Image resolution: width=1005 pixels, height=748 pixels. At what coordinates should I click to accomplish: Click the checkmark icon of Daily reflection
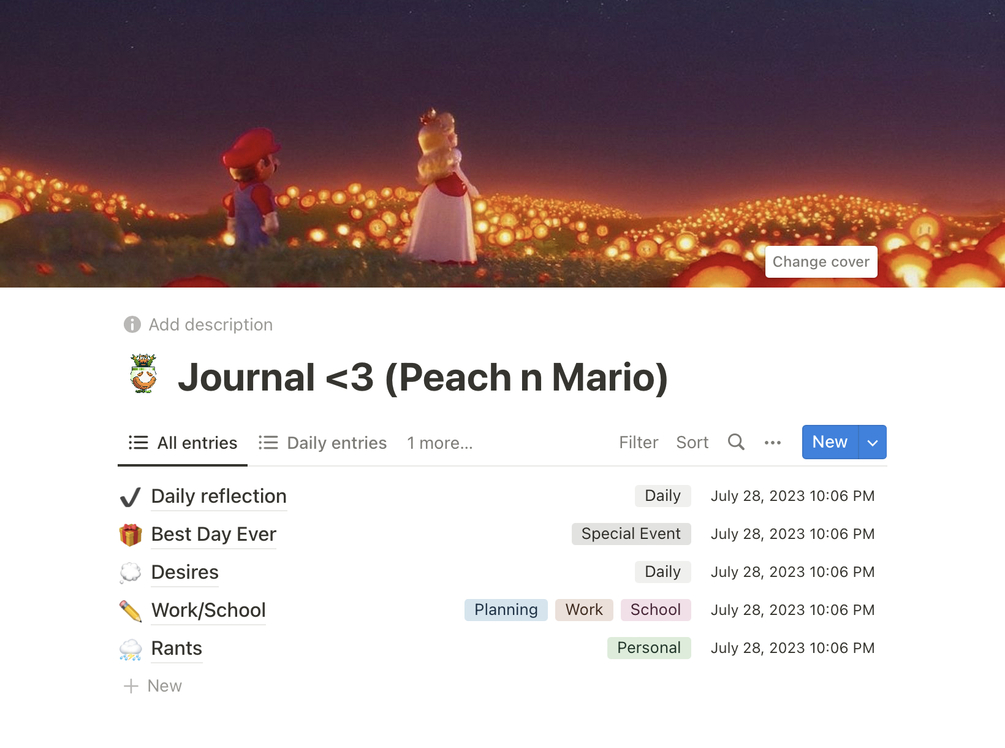[130, 497]
